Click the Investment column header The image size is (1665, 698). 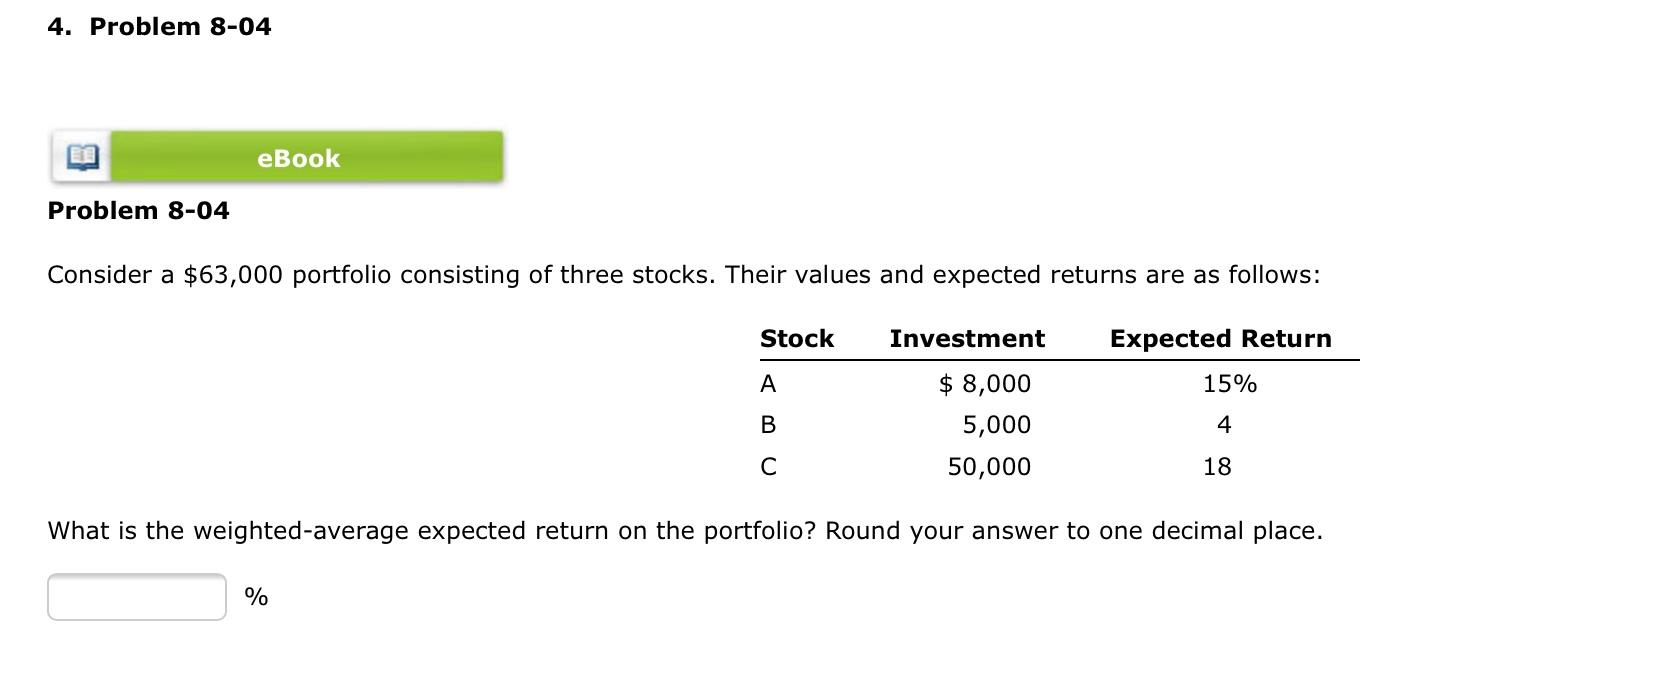pyautogui.click(x=966, y=338)
